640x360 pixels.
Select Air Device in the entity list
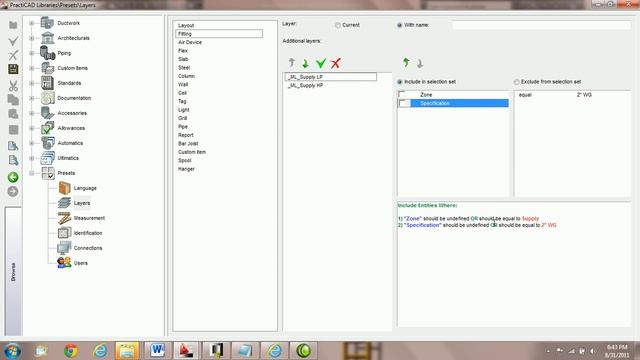(190, 42)
